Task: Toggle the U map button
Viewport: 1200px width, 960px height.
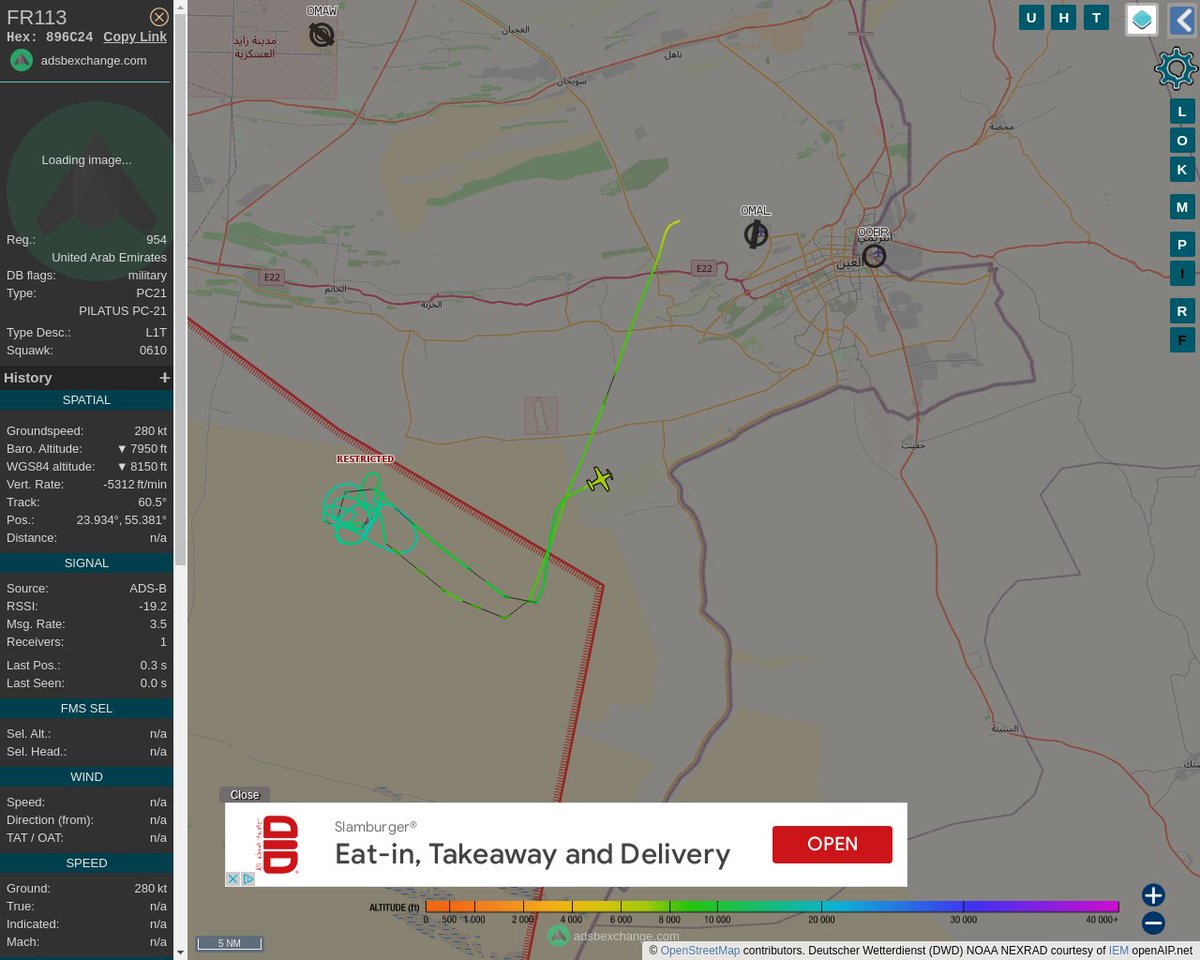Action: pyautogui.click(x=1031, y=17)
